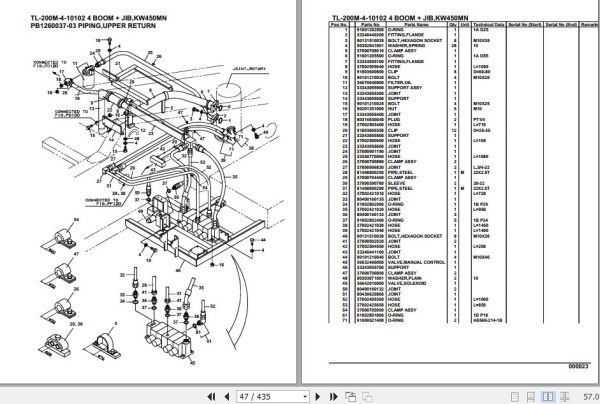Screen dimensions: 600x404
Task: Click the SLEEVE parts name entry
Action: [396, 183]
